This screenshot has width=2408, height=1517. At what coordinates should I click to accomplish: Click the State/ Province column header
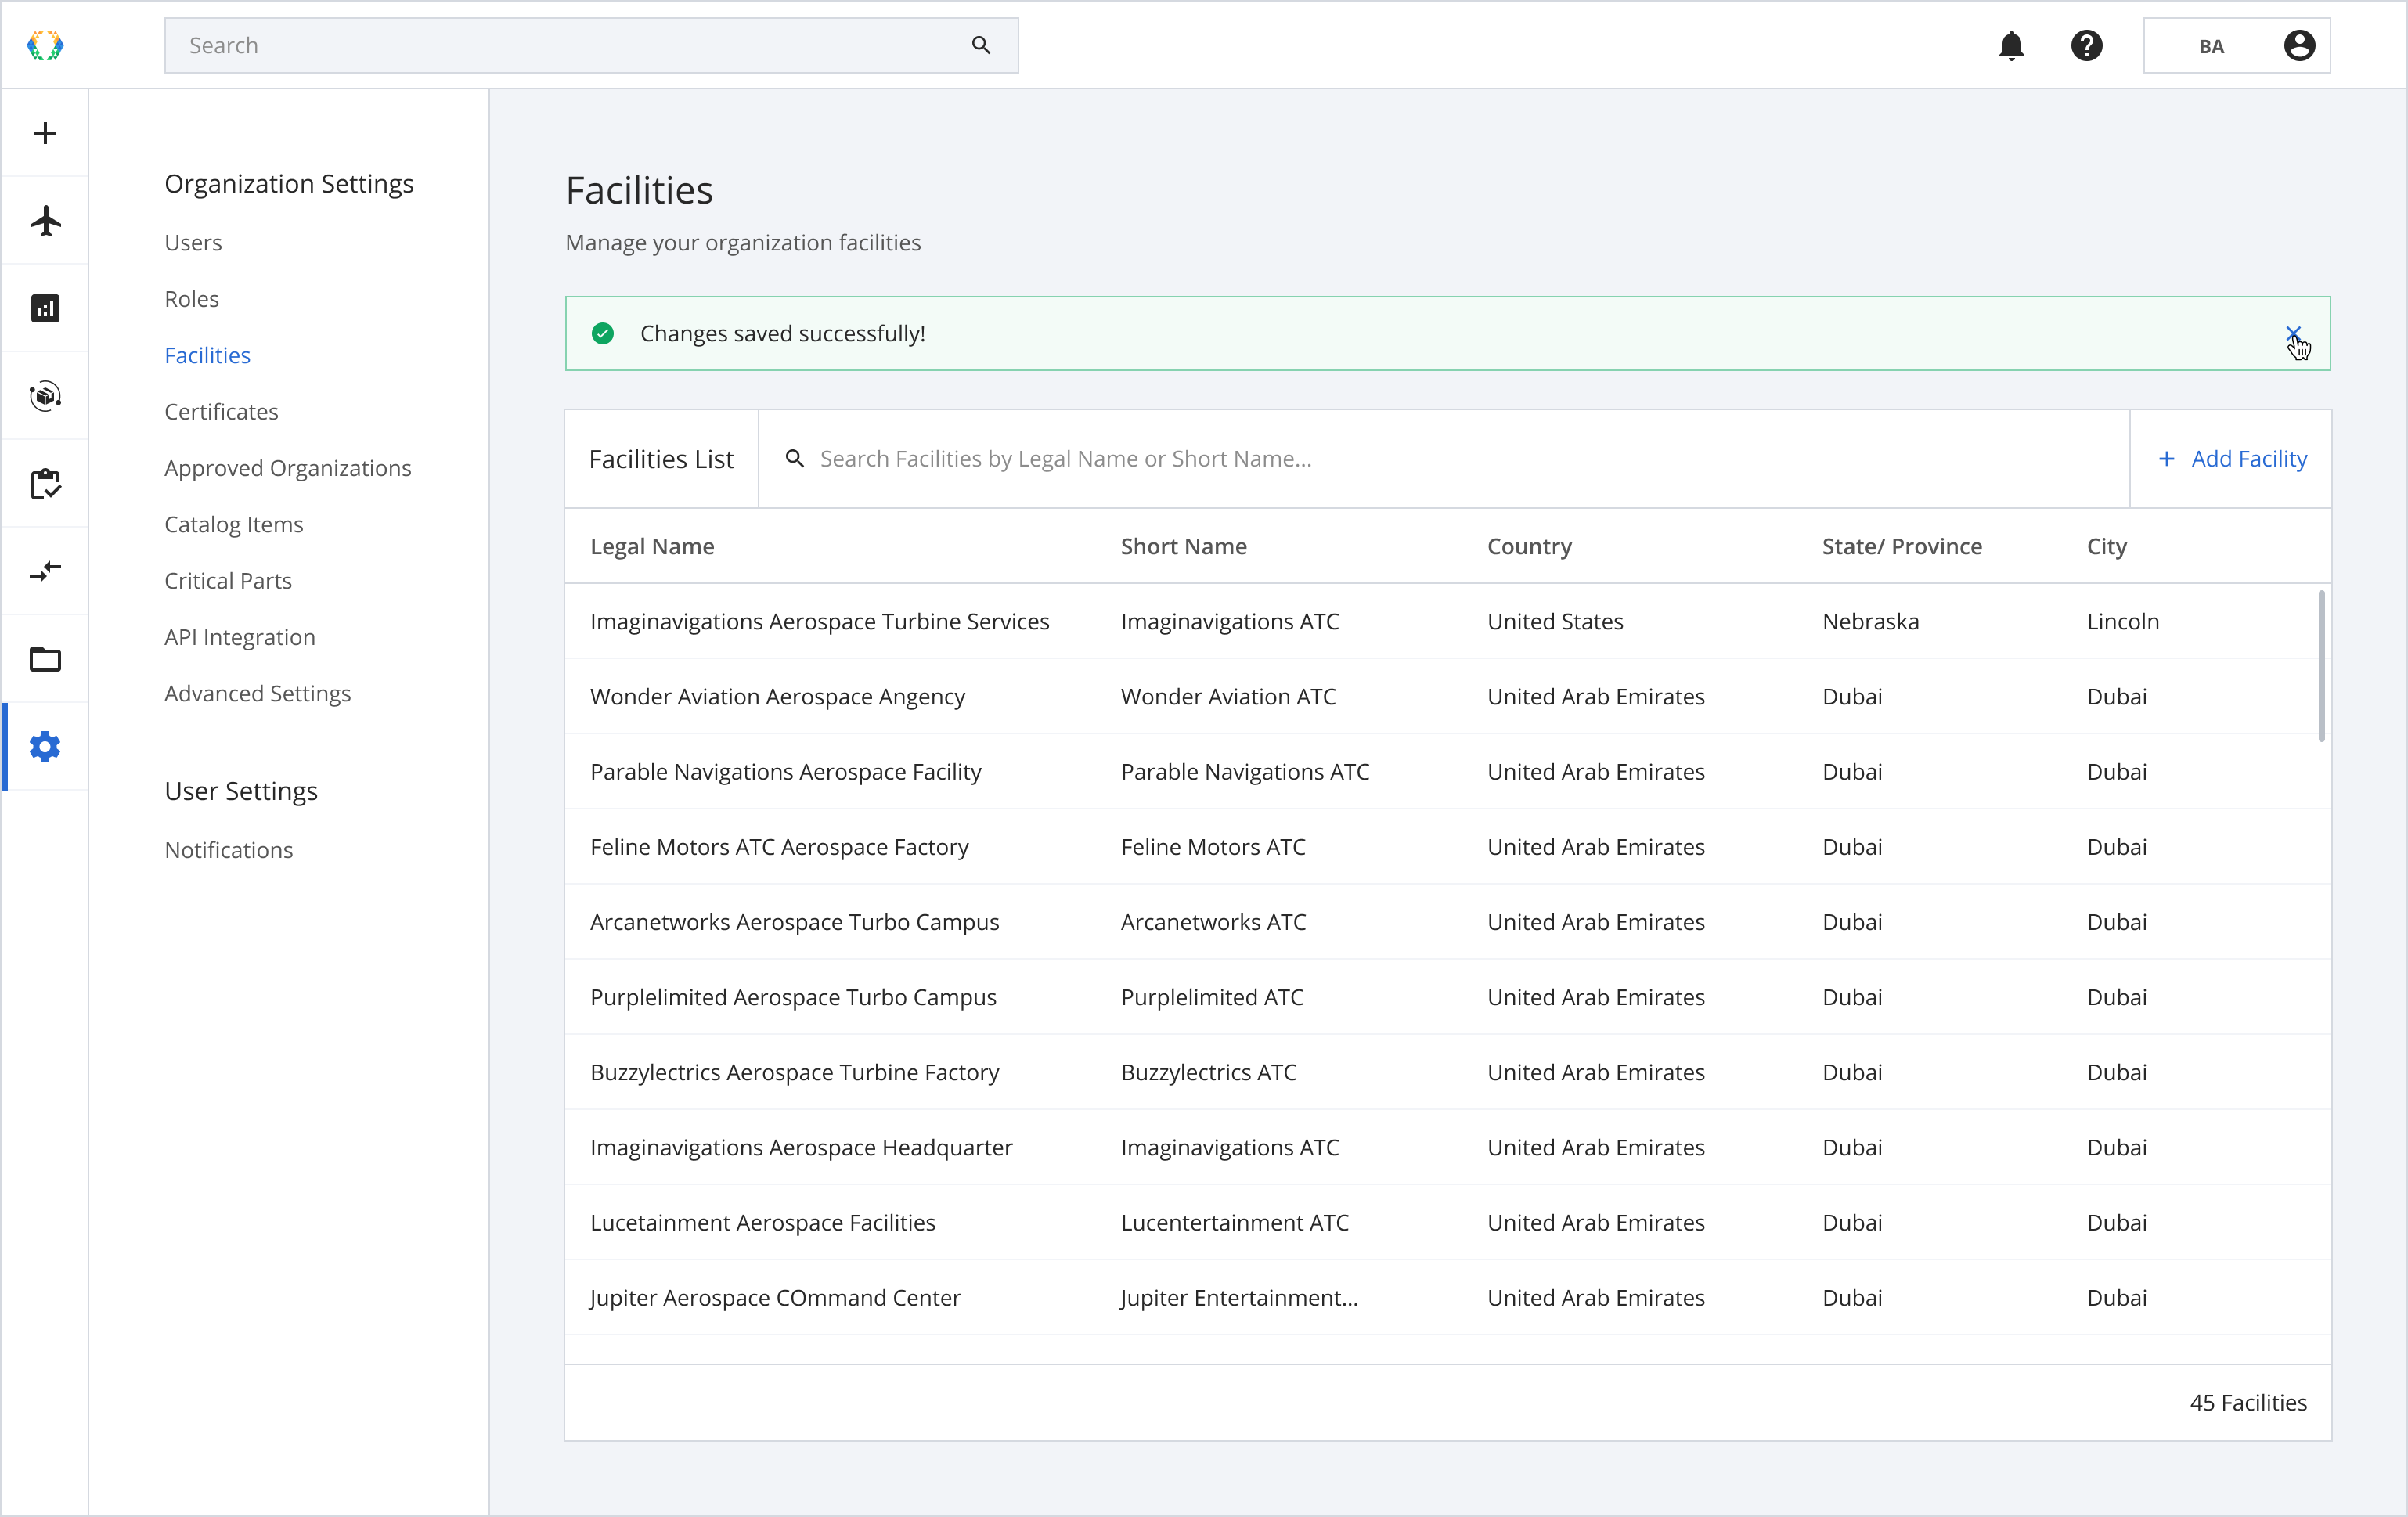pyautogui.click(x=1902, y=546)
